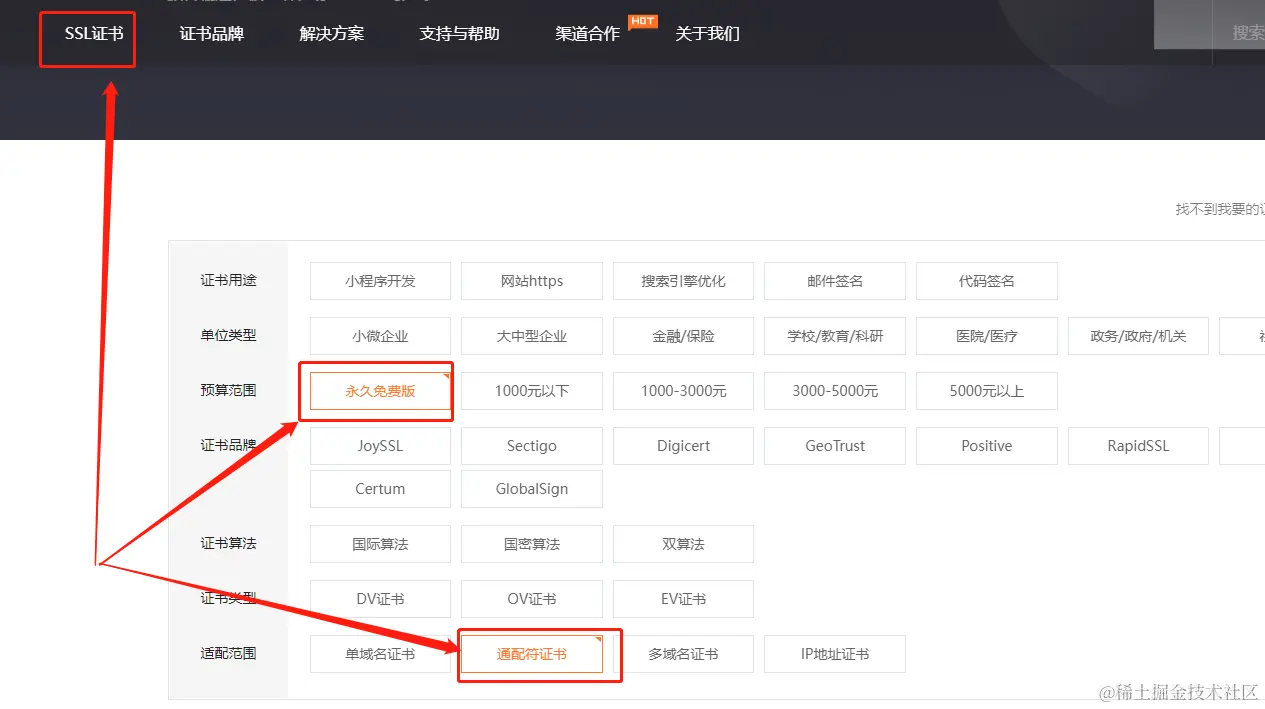Viewport: 1265px width, 709px height.
Task: Choose the JoySSL certificate brand
Action: point(380,446)
